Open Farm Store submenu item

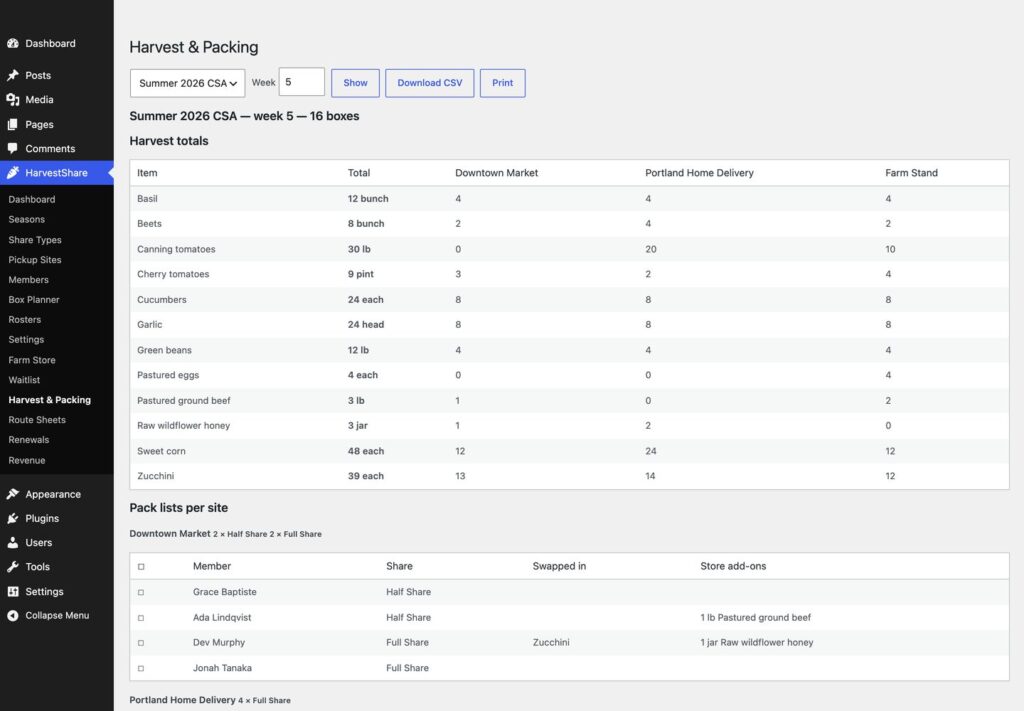[x=32, y=360]
